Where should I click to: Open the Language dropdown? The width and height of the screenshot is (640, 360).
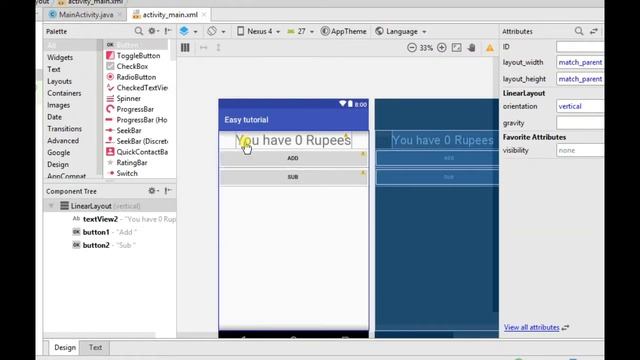401,31
